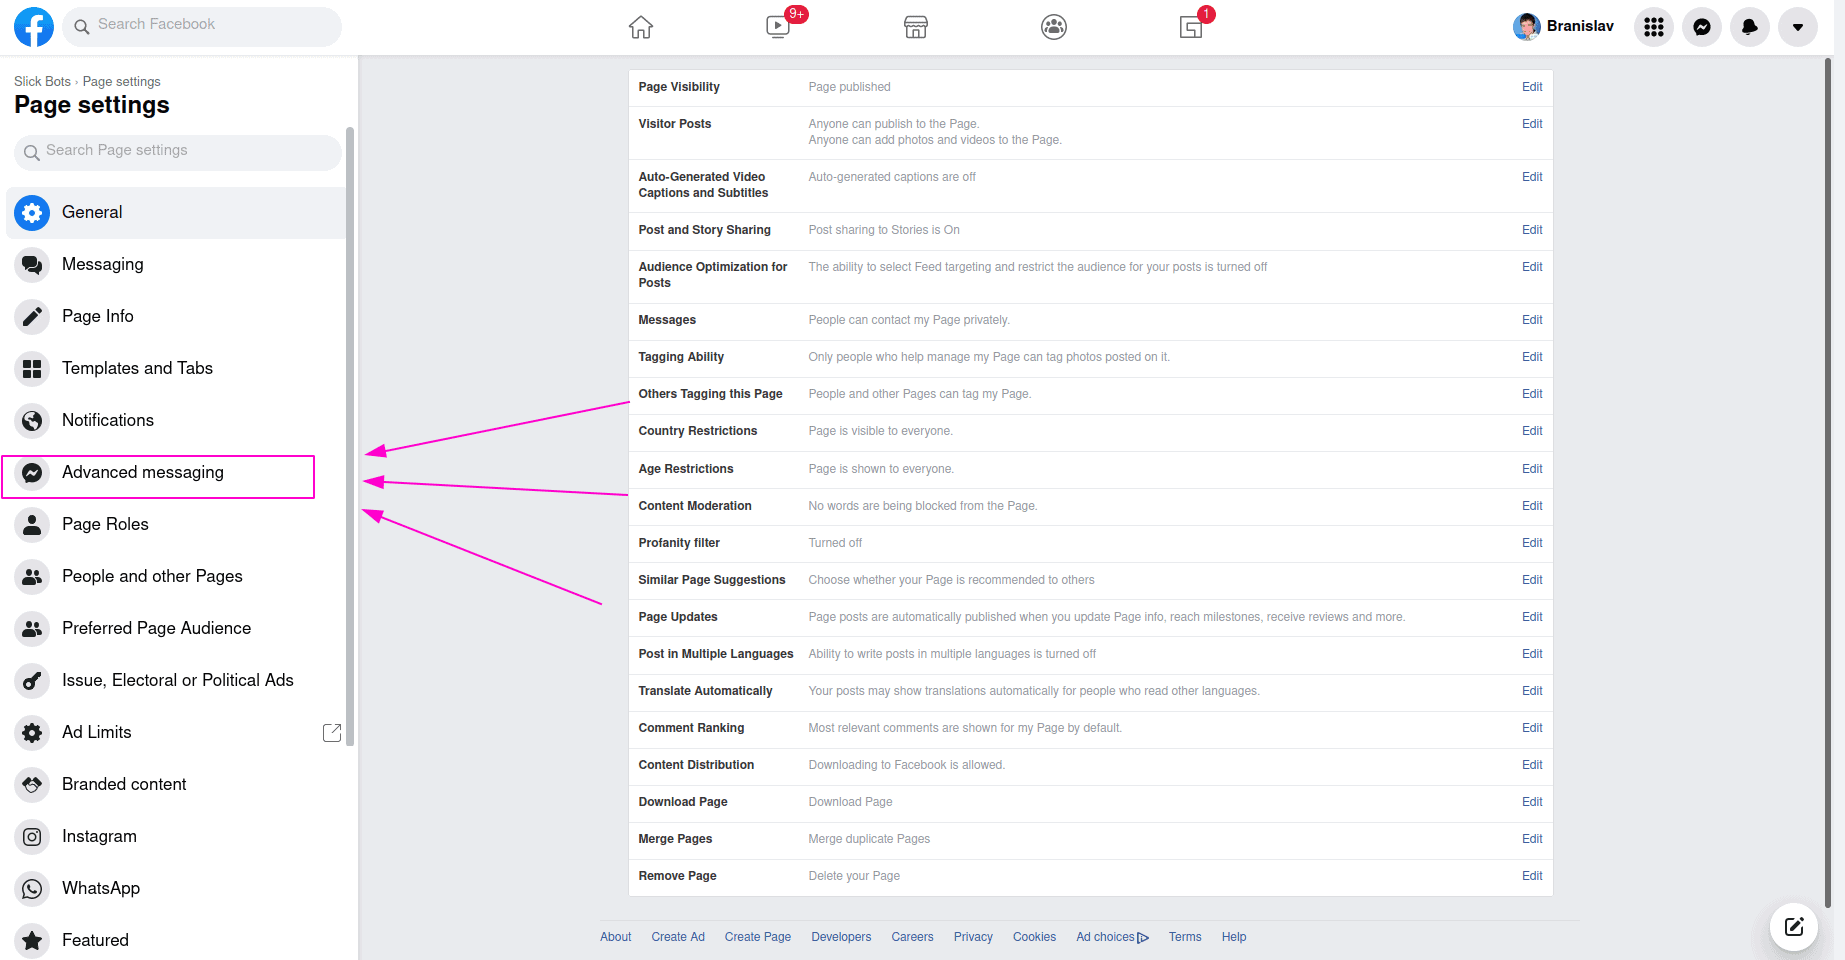
Task: Open Branislav profile
Action: click(1564, 27)
